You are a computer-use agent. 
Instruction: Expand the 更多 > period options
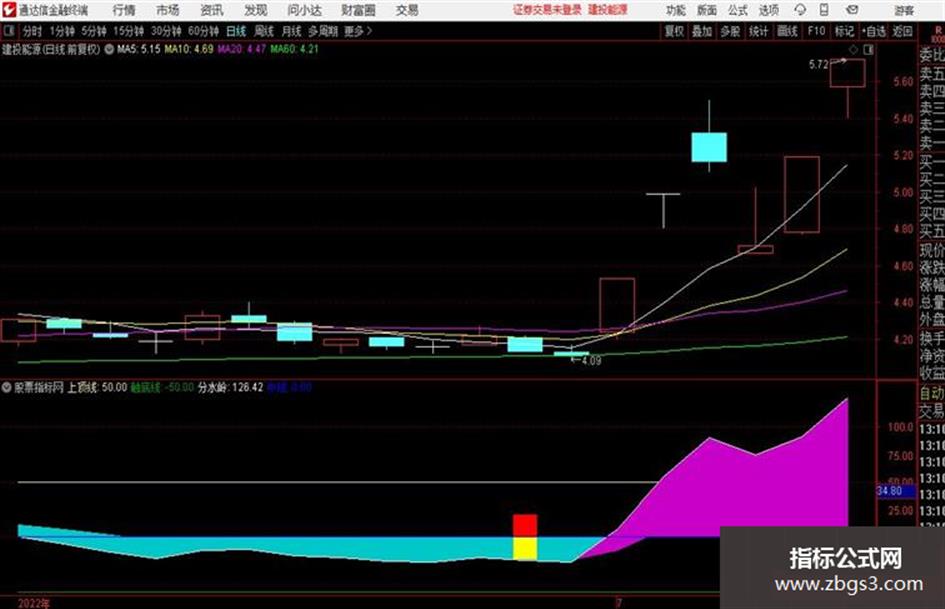[x=358, y=31]
